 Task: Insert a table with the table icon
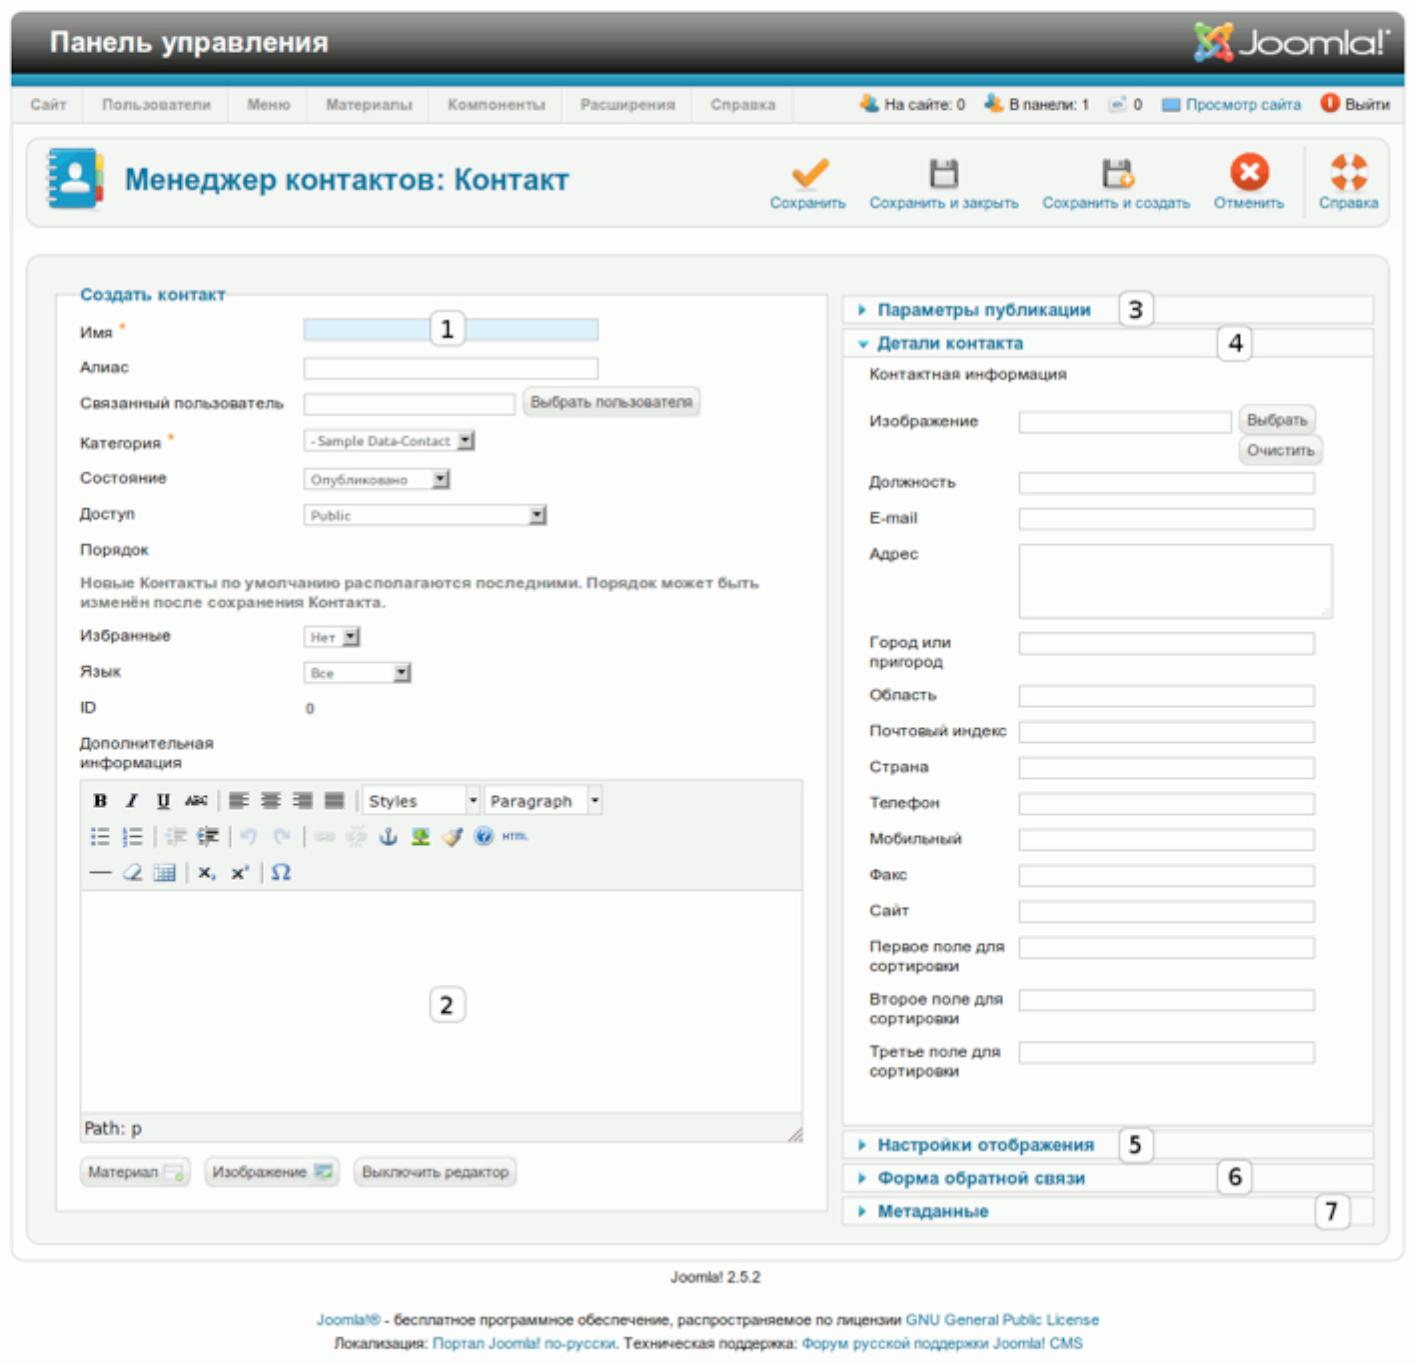165,873
